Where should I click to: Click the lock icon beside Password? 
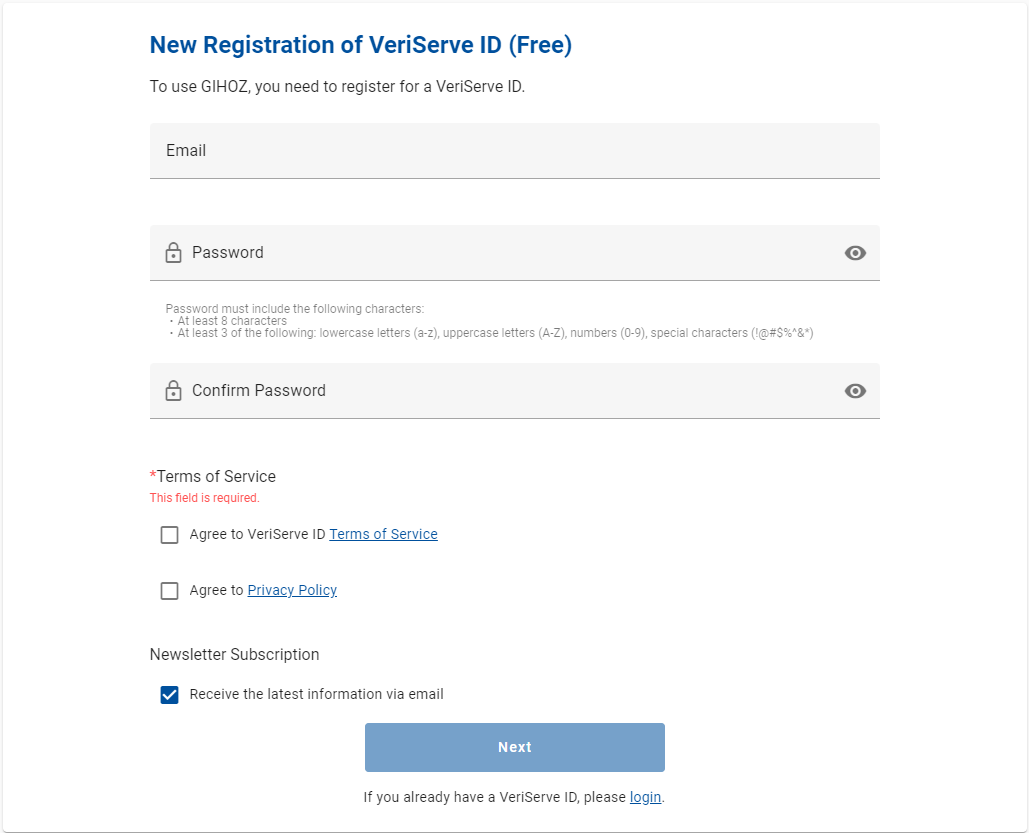click(172, 252)
